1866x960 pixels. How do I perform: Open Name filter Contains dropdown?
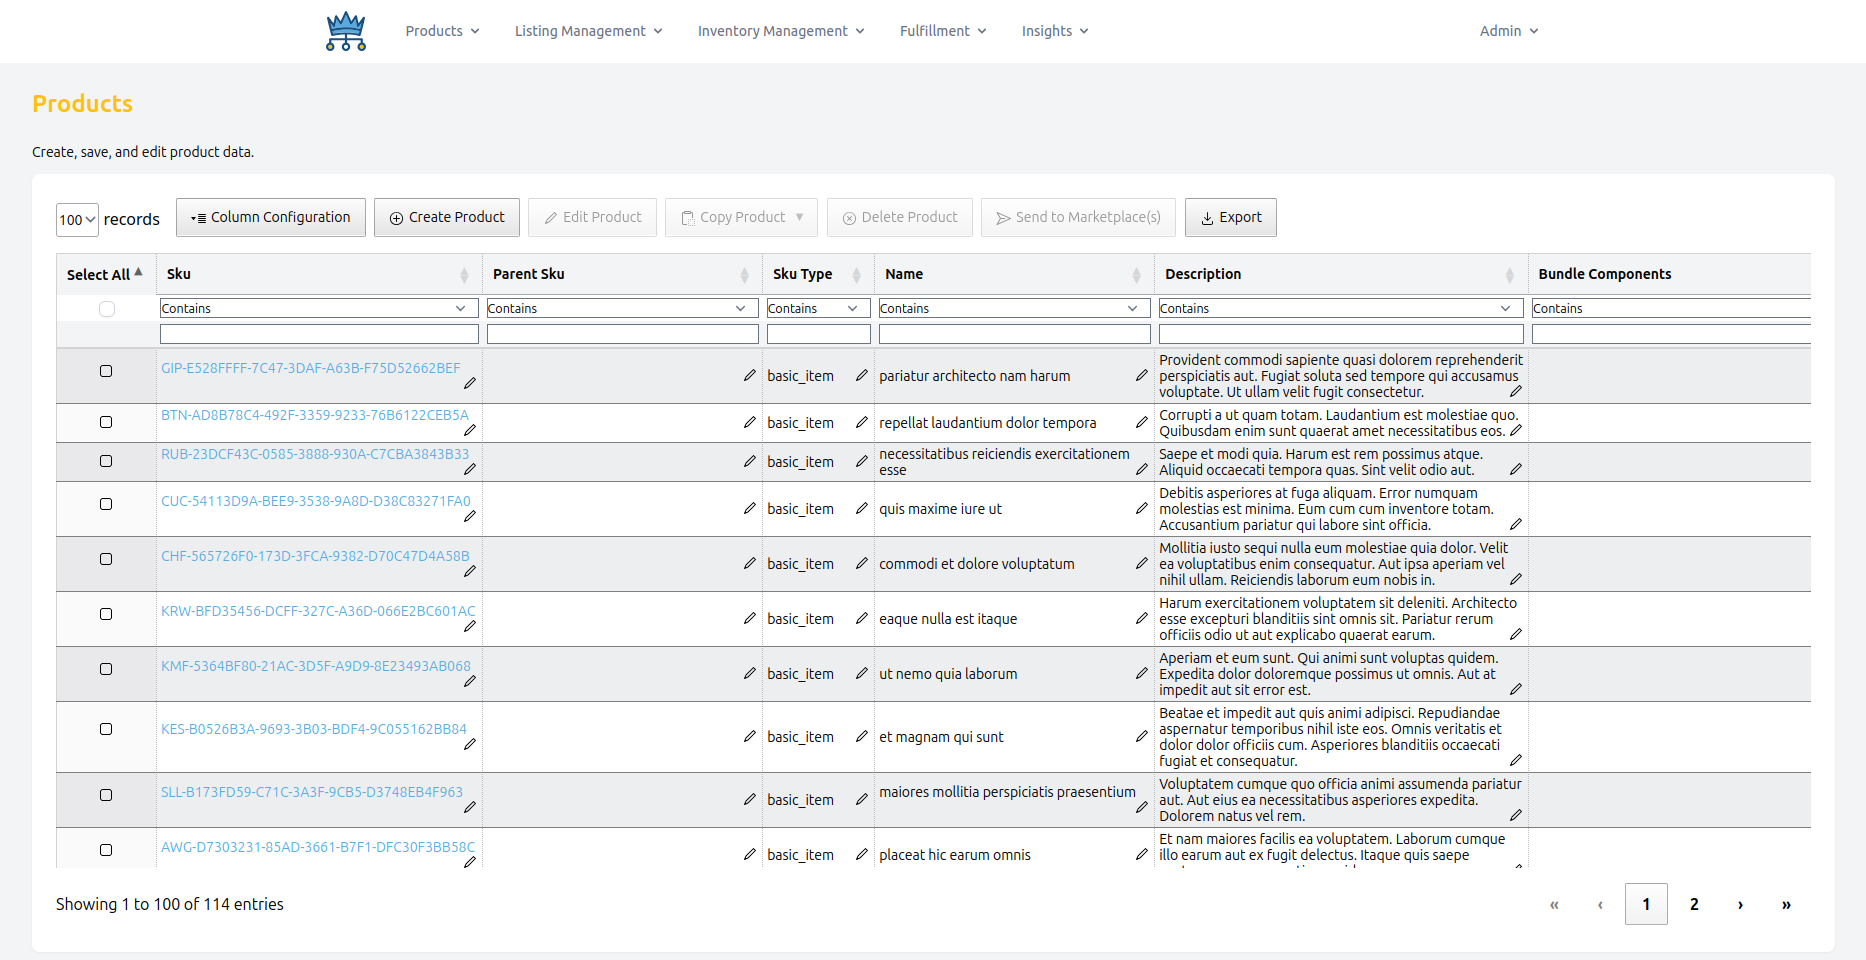pyautogui.click(x=1014, y=308)
